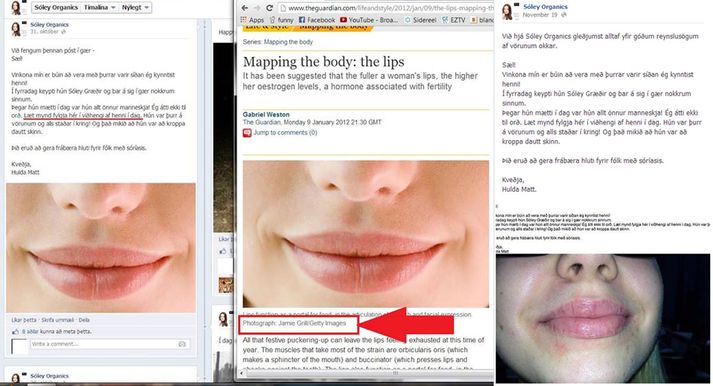The width and height of the screenshot is (713, 386).
Task: Open the Apps bookmarks shortcut
Action: pyautogui.click(x=252, y=20)
